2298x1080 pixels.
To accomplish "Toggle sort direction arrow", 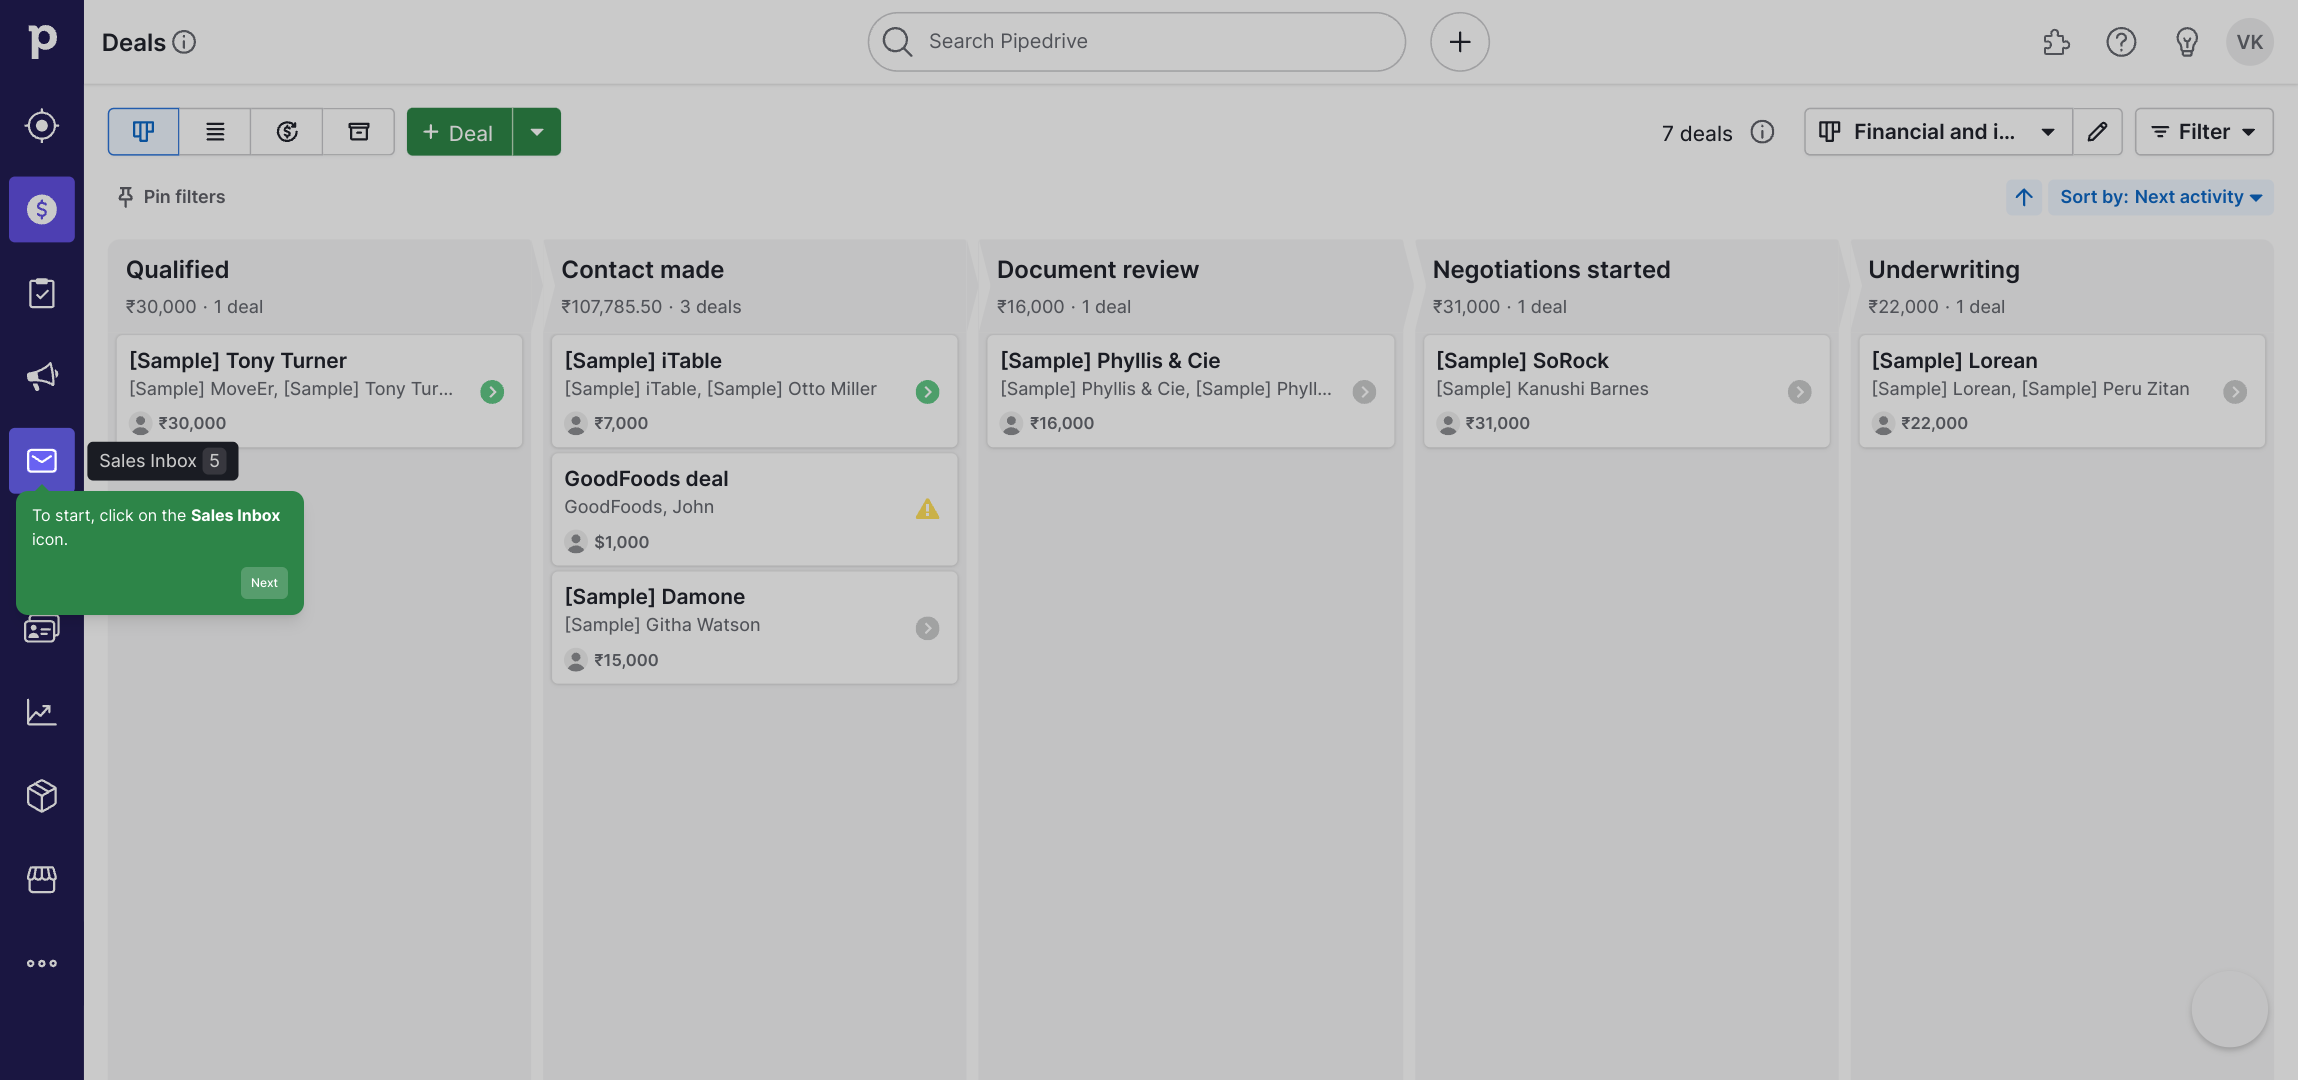I will click(2024, 197).
